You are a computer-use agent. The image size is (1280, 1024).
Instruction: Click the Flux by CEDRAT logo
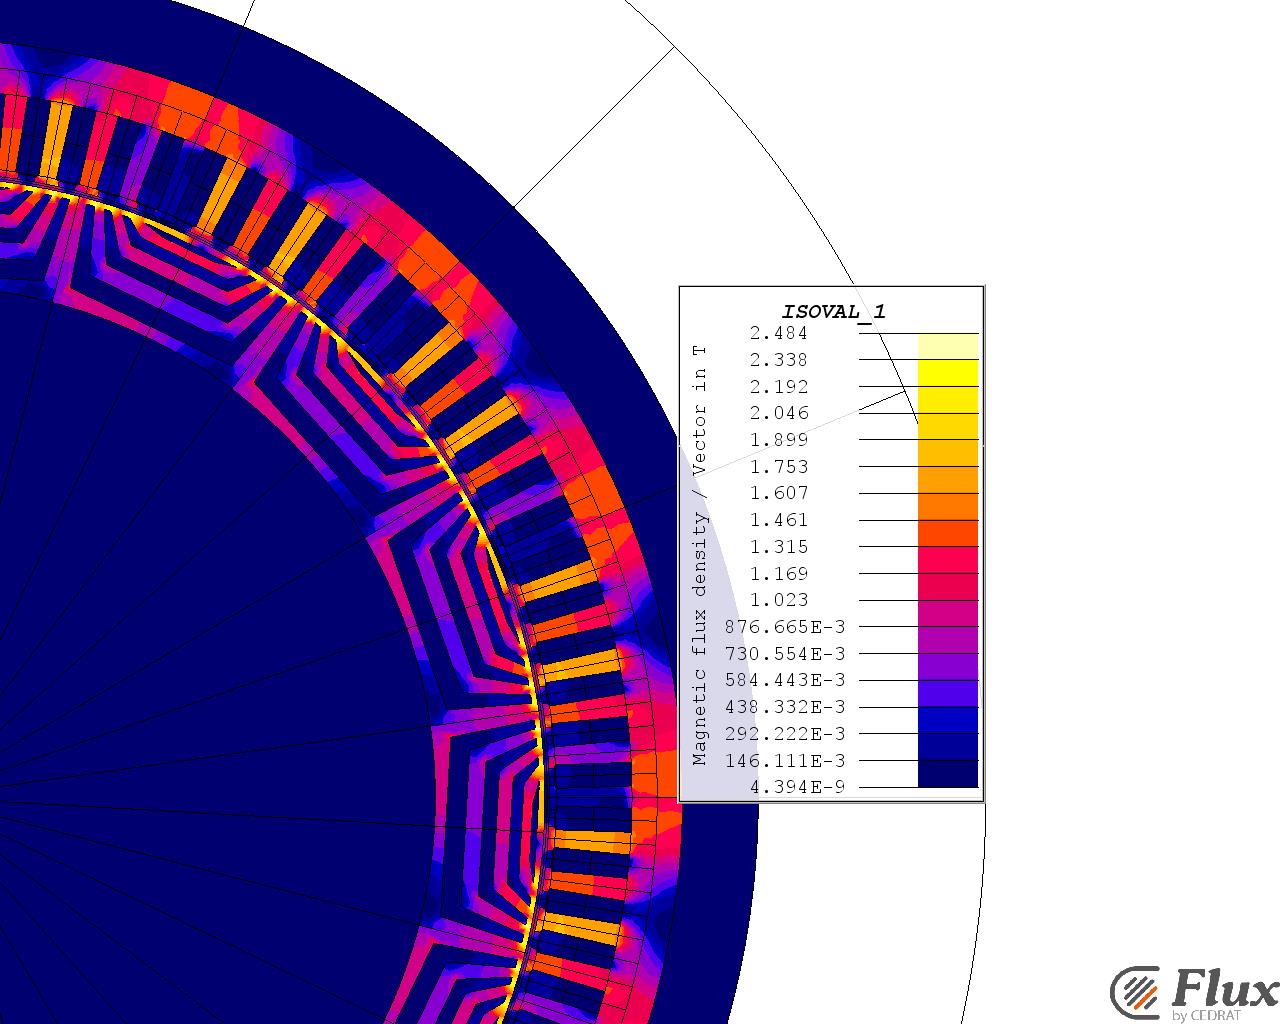point(1194,994)
